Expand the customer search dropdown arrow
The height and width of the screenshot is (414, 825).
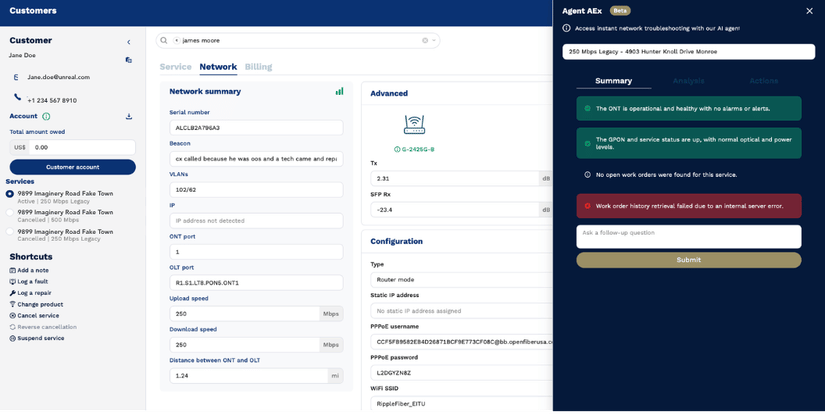pos(434,41)
